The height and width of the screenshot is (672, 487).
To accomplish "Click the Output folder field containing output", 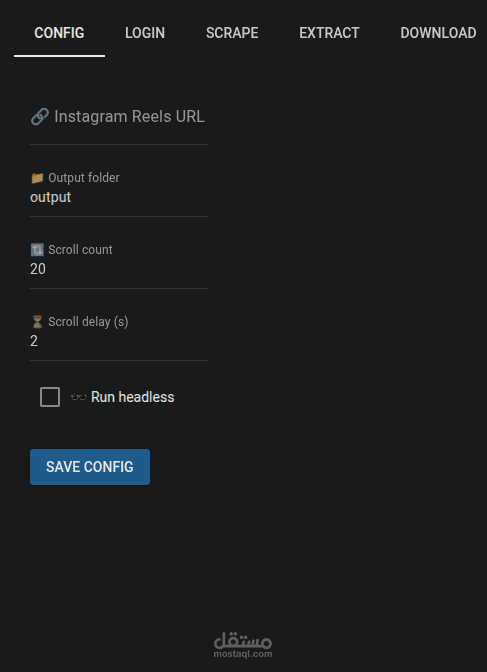I will tap(119, 193).
